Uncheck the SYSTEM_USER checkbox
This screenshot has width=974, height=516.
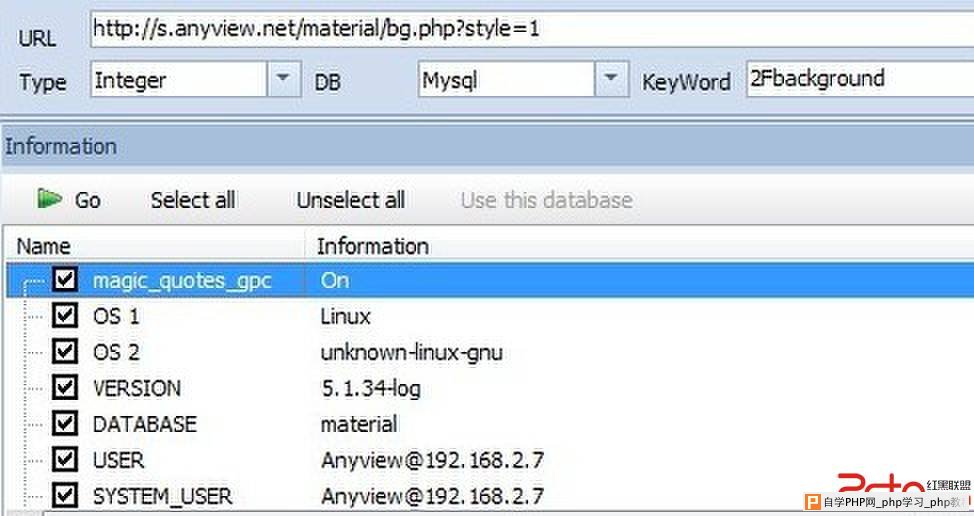click(x=65, y=496)
